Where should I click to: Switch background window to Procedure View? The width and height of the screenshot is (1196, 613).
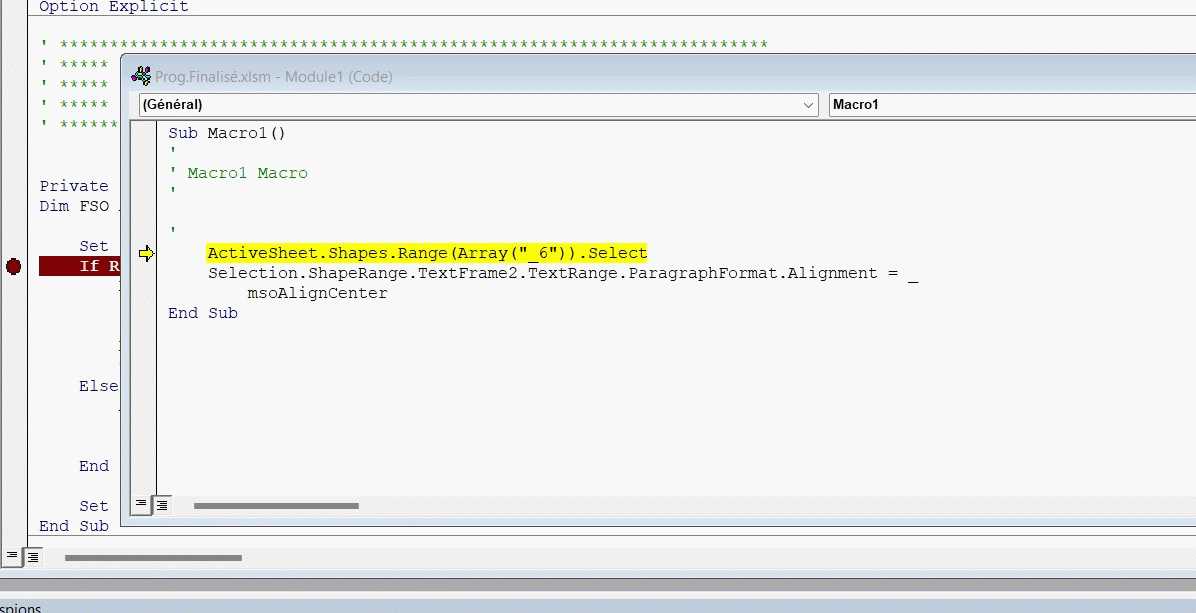[11, 557]
